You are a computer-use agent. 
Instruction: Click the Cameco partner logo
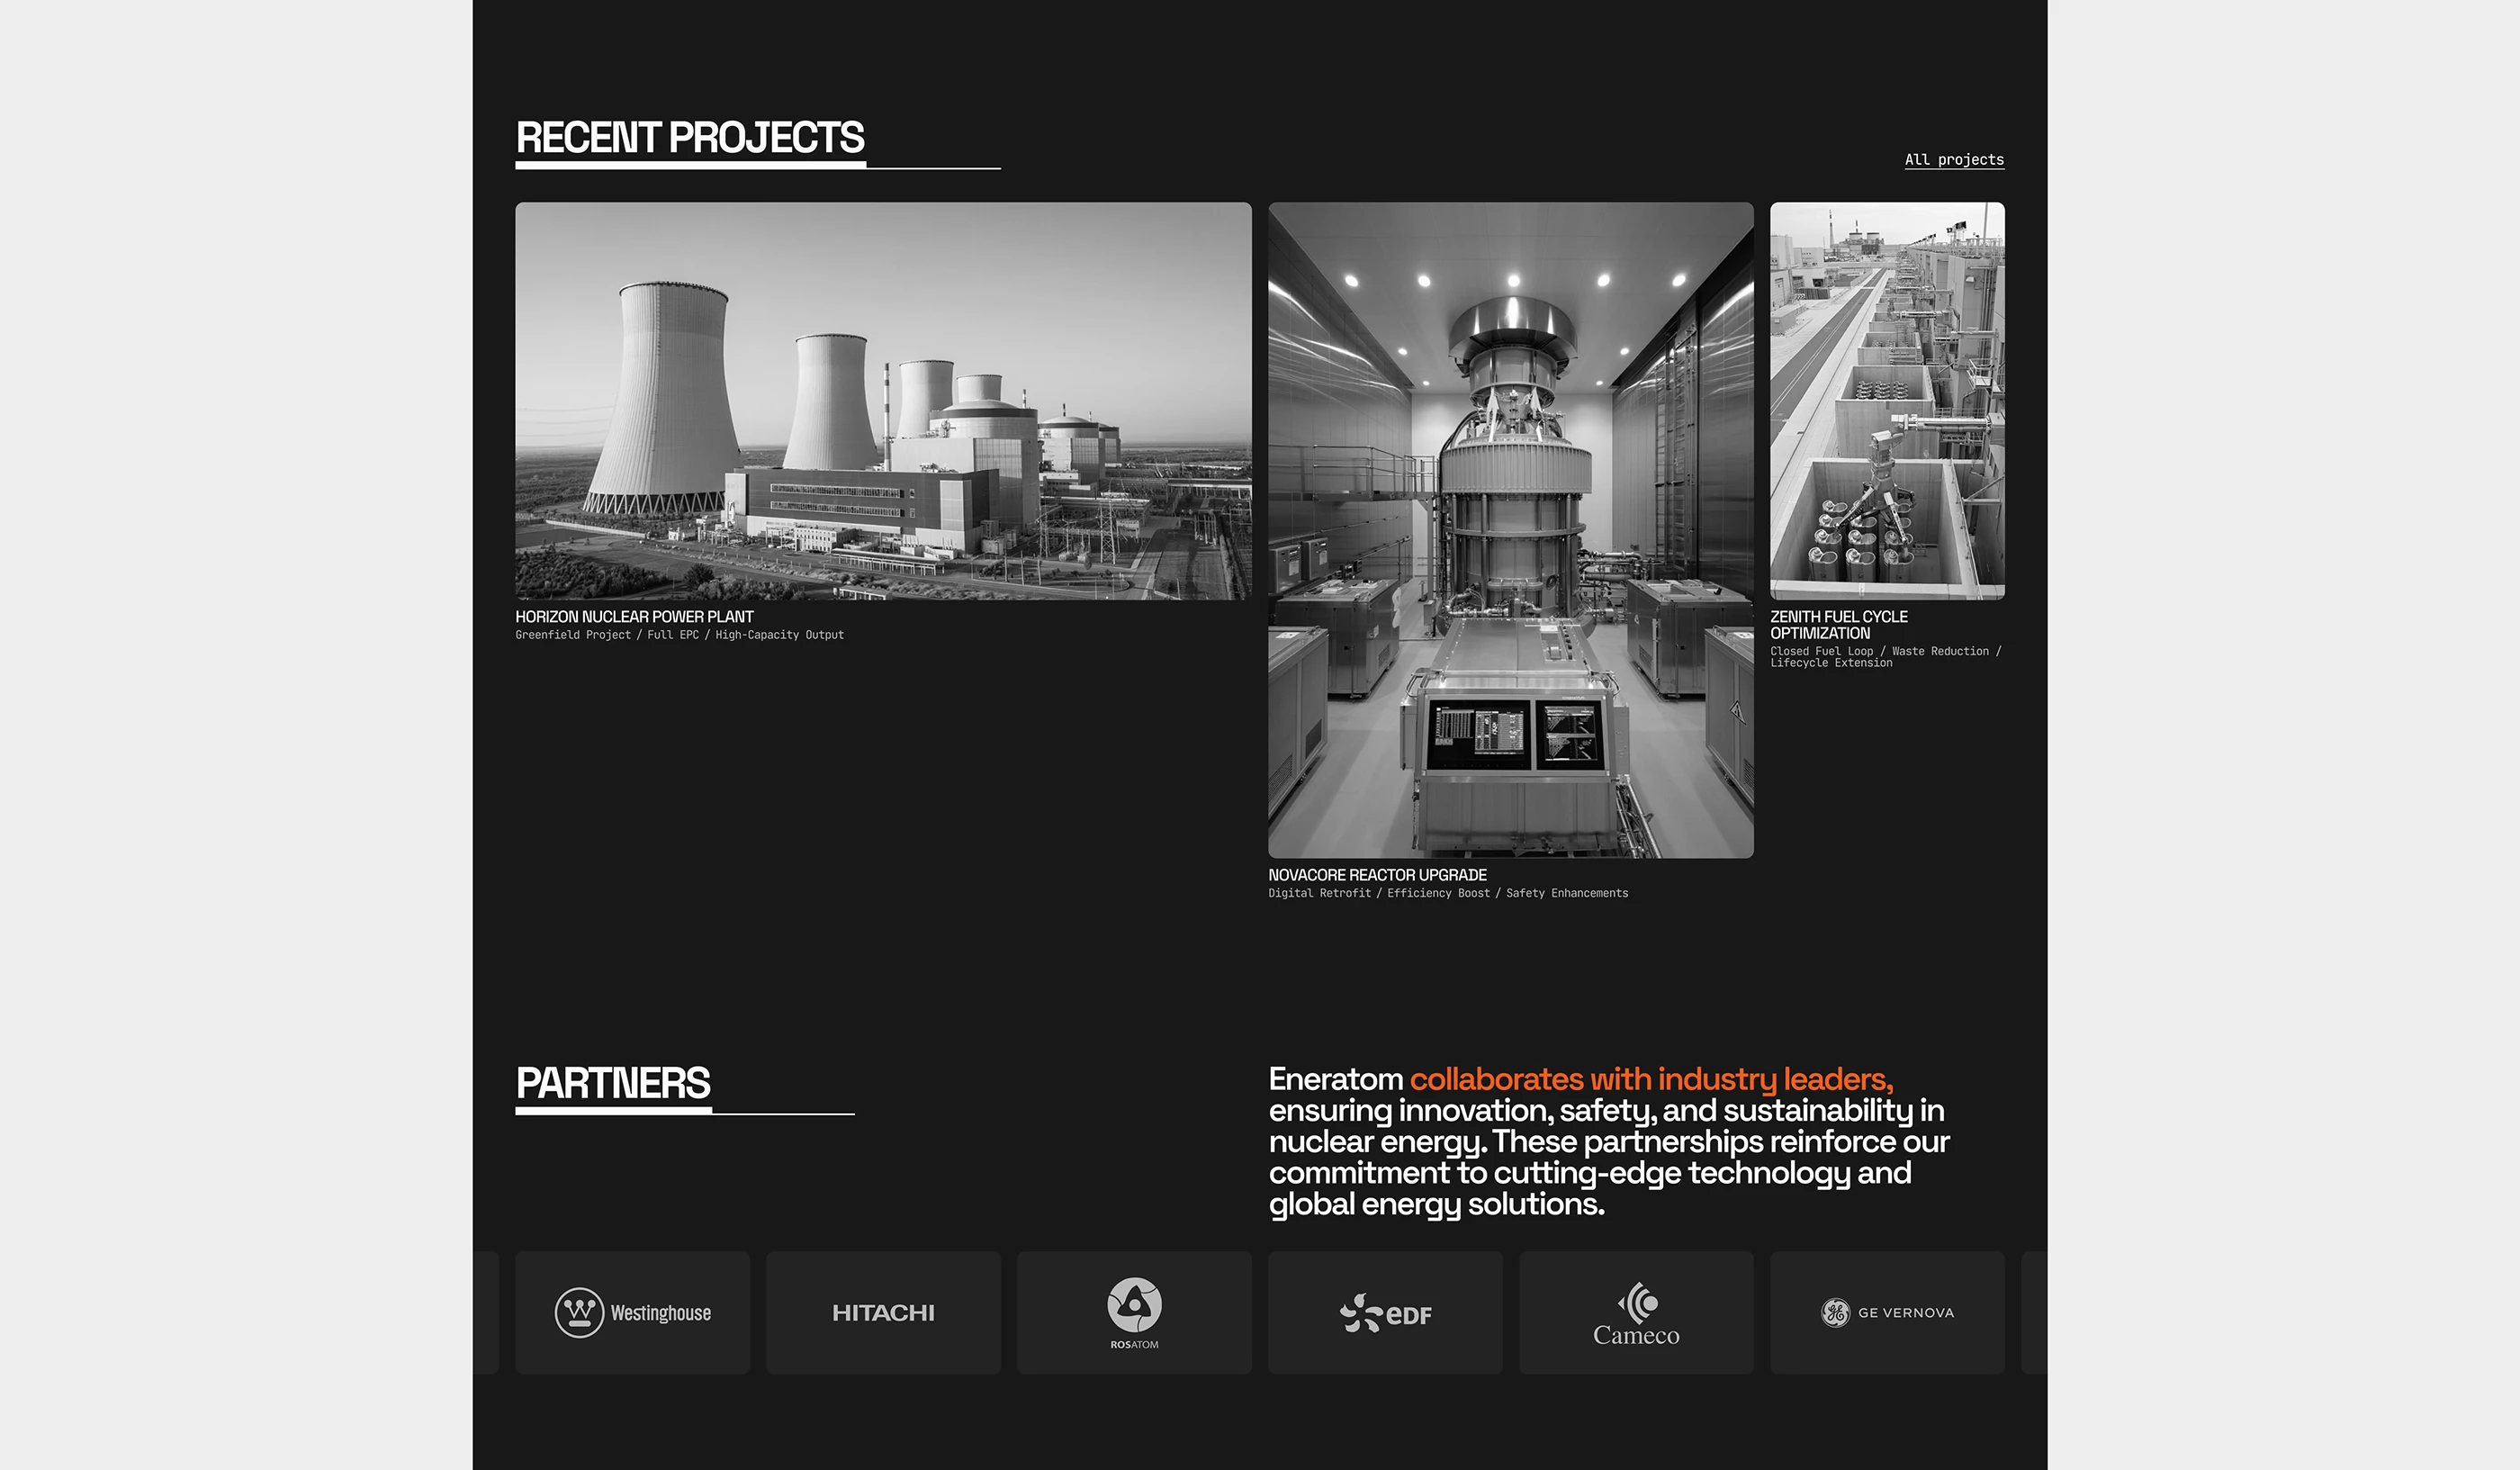click(x=1636, y=1312)
